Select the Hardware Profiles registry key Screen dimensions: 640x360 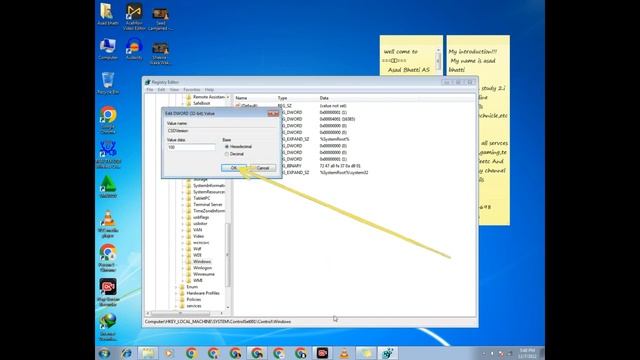[203, 293]
